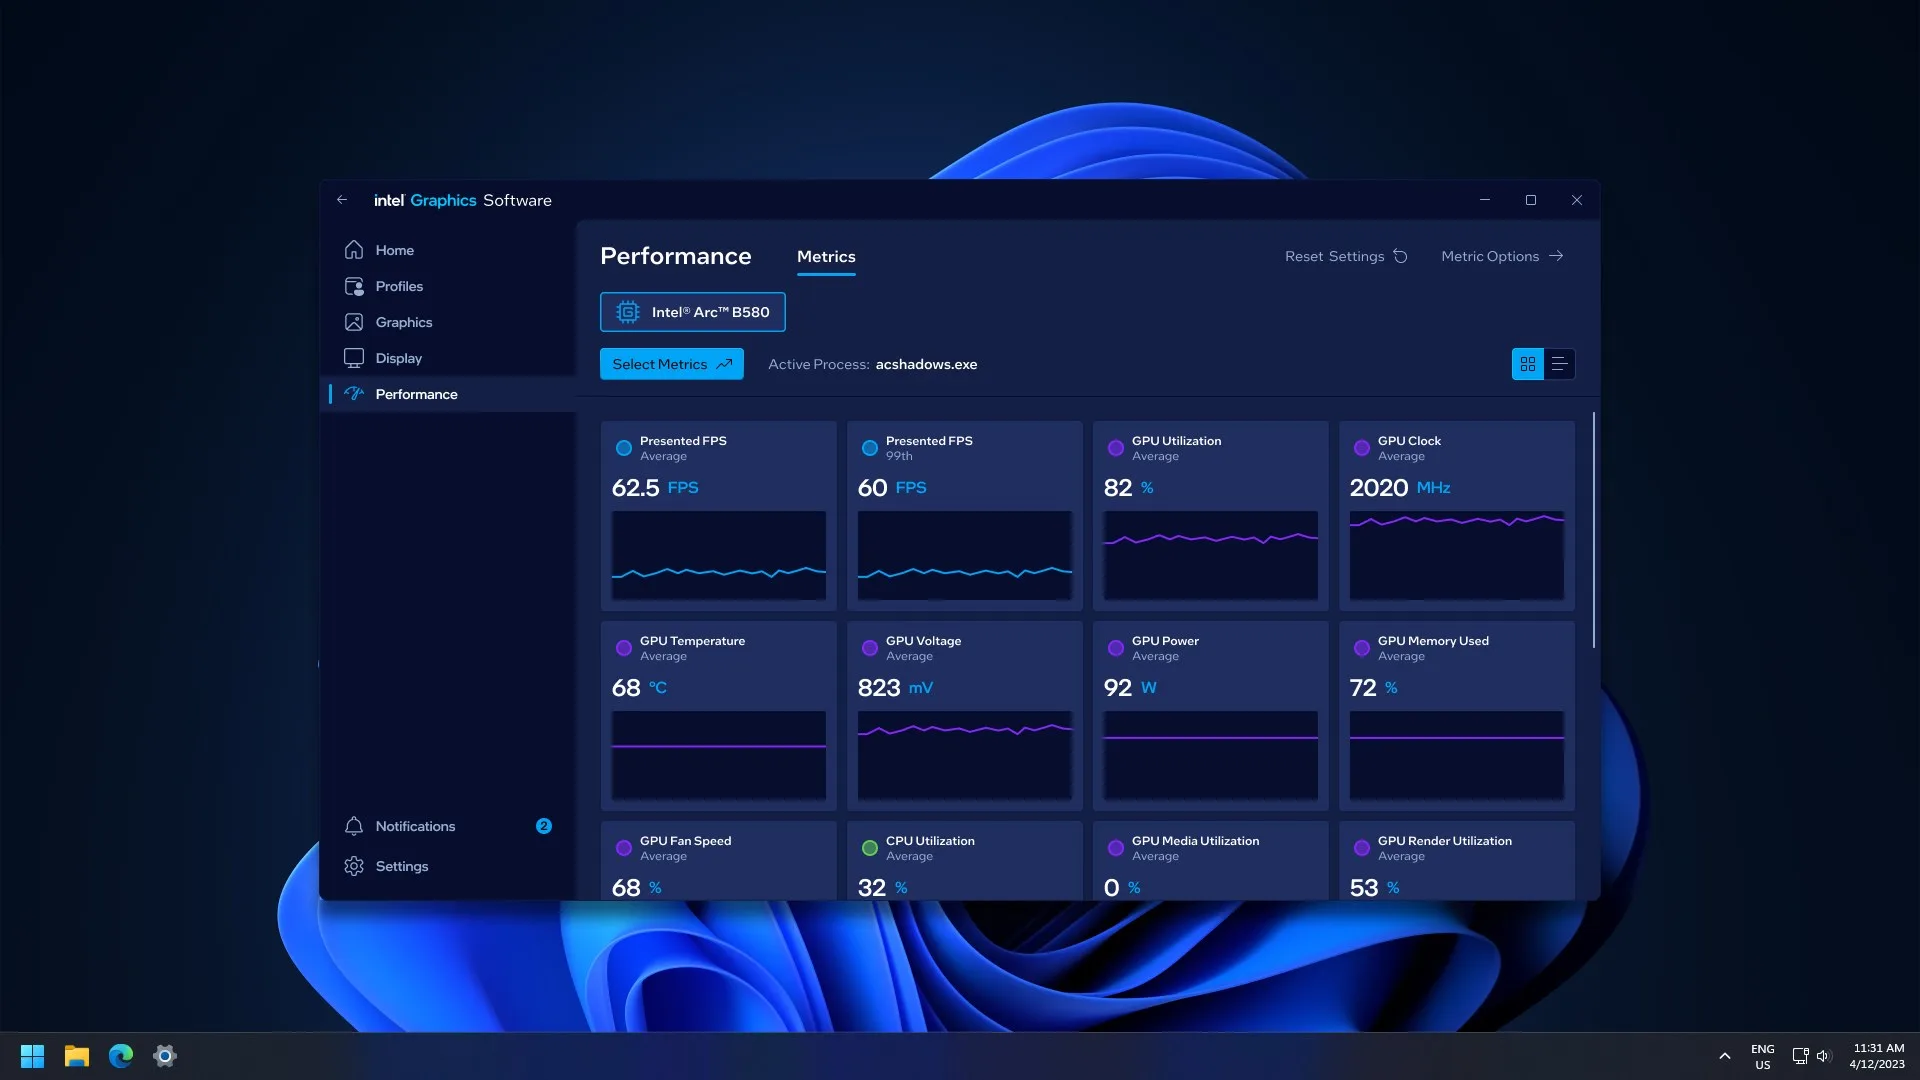Show hidden tray icons chevron
This screenshot has height=1080, width=1920.
pos(1725,1056)
